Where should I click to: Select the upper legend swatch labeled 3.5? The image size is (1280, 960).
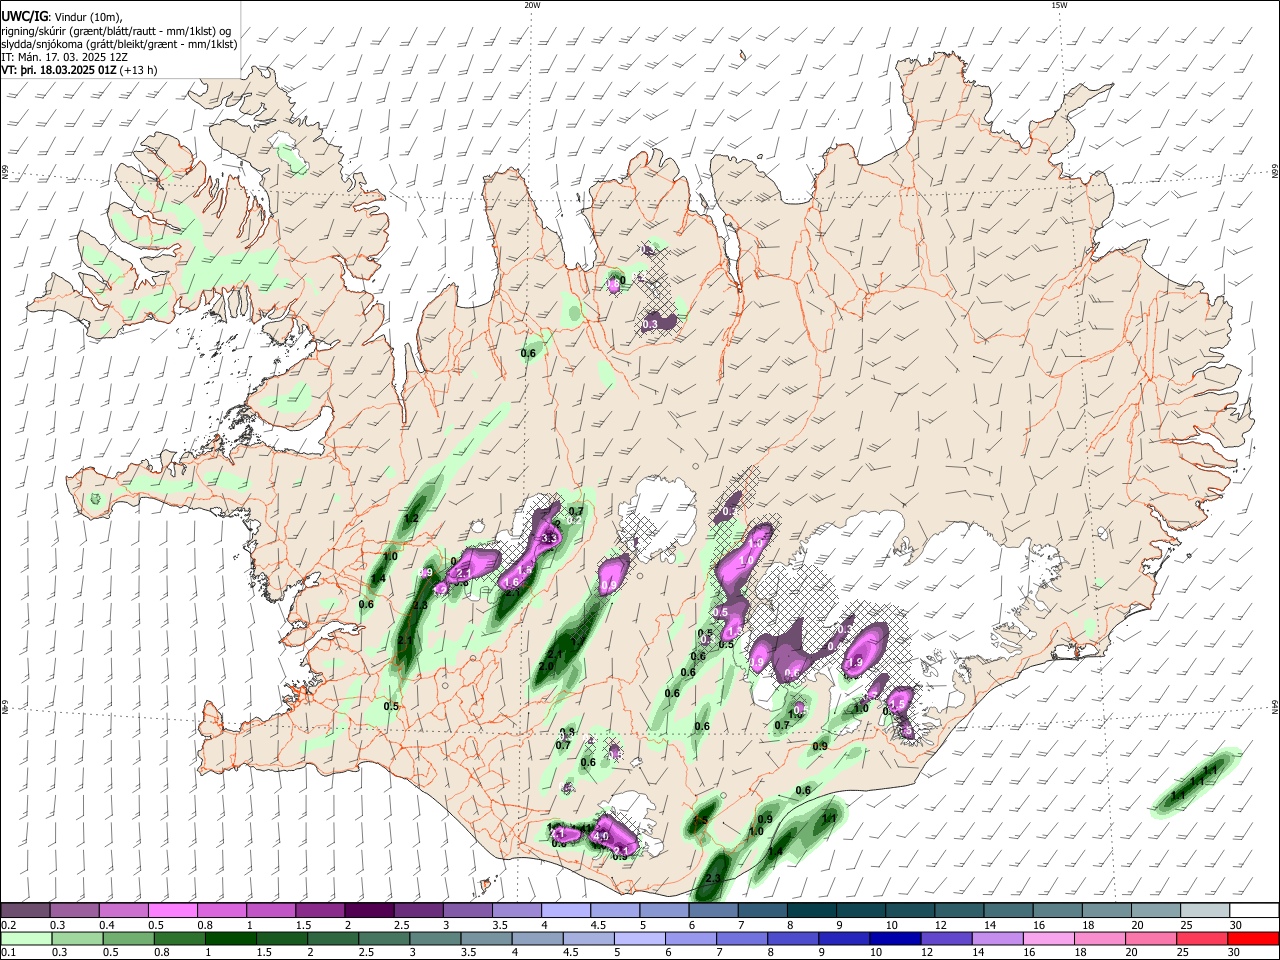(516, 911)
